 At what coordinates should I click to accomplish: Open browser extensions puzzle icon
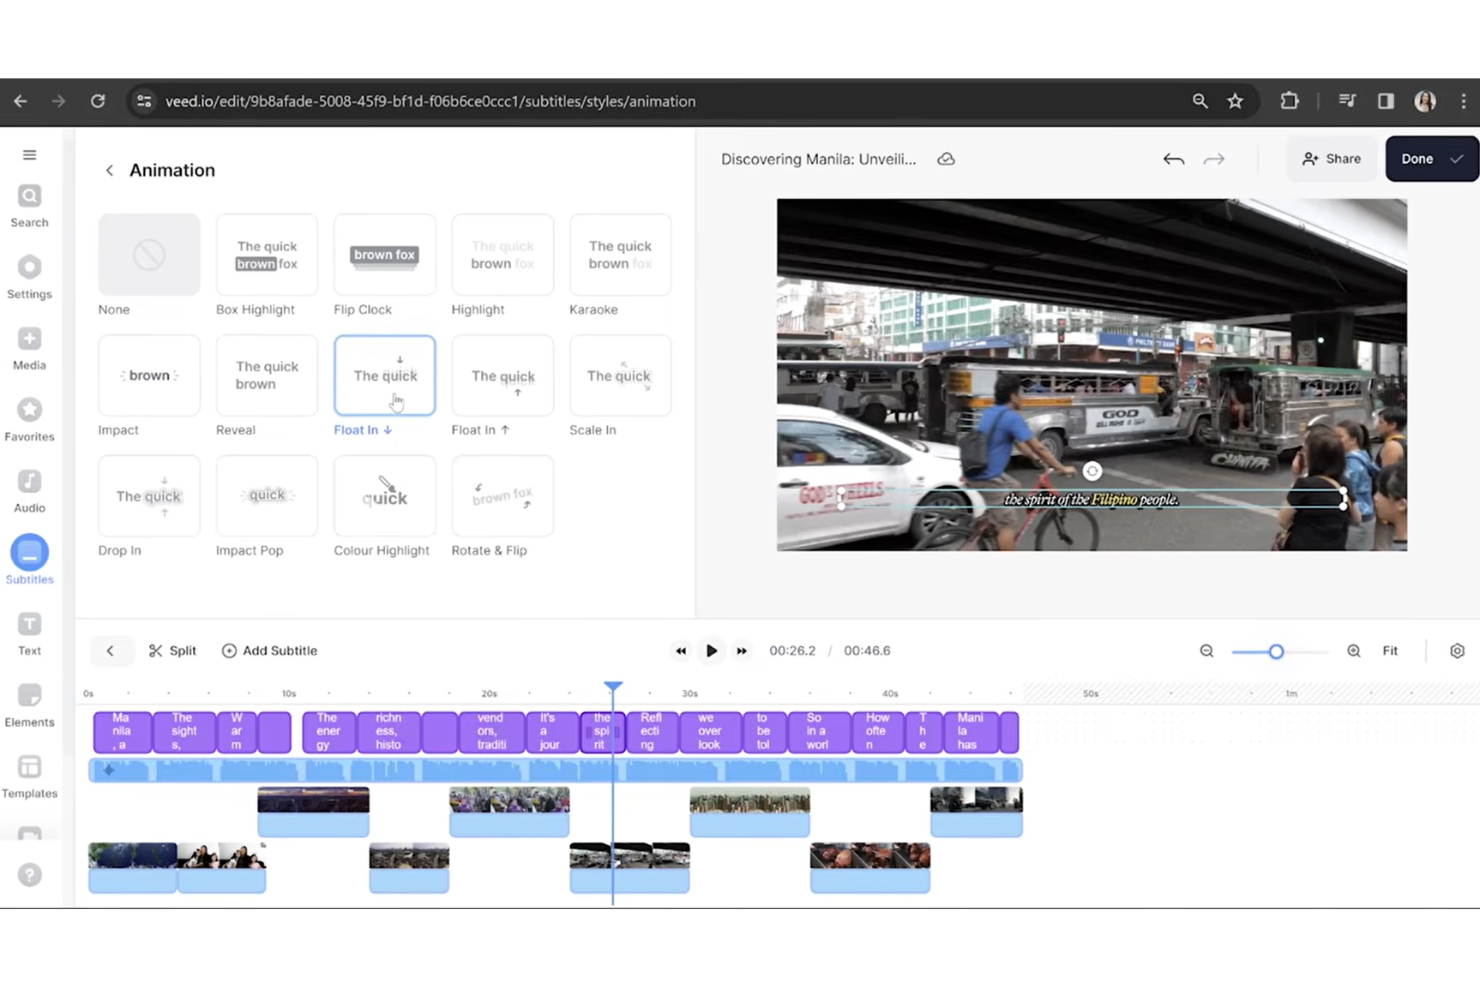1290,101
